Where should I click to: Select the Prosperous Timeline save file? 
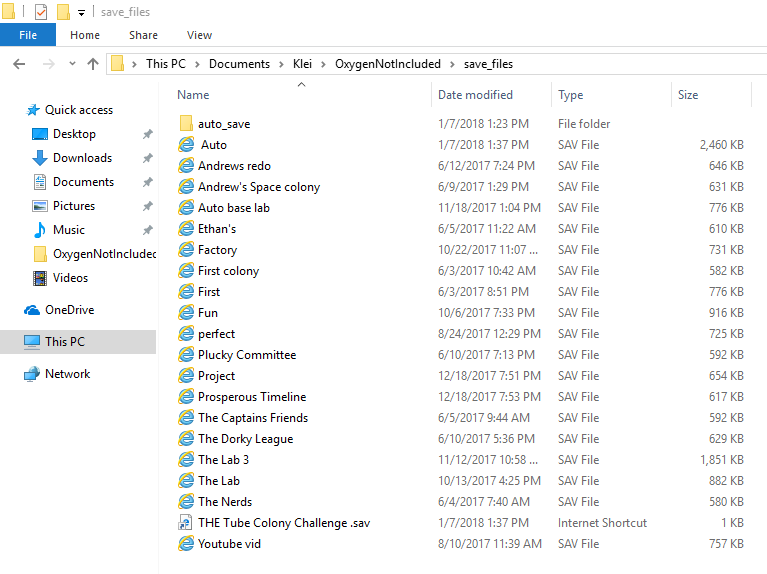(252, 397)
